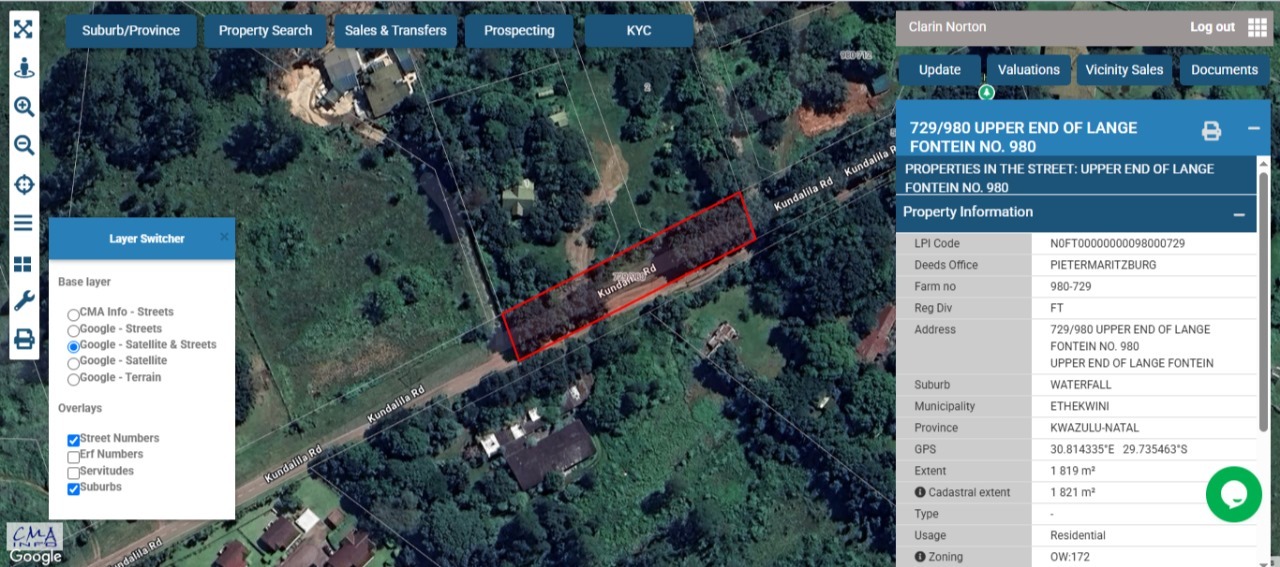Minimize the 729/980 property panel
This screenshot has width=1280, height=567.
pyautogui.click(x=1253, y=129)
